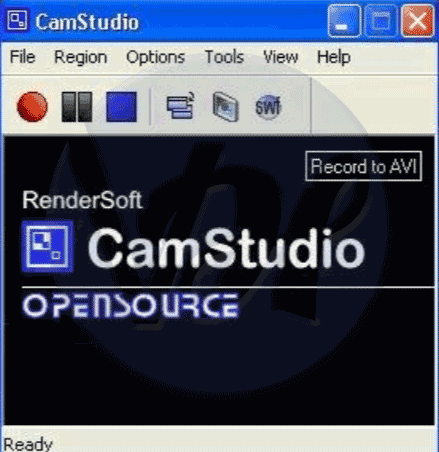Show the View menu

(281, 57)
